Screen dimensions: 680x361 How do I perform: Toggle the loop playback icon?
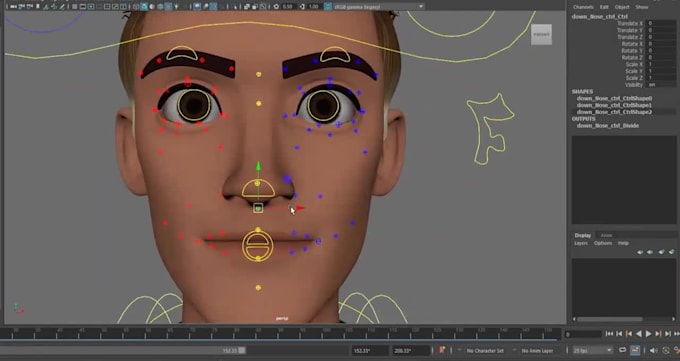[622, 350]
